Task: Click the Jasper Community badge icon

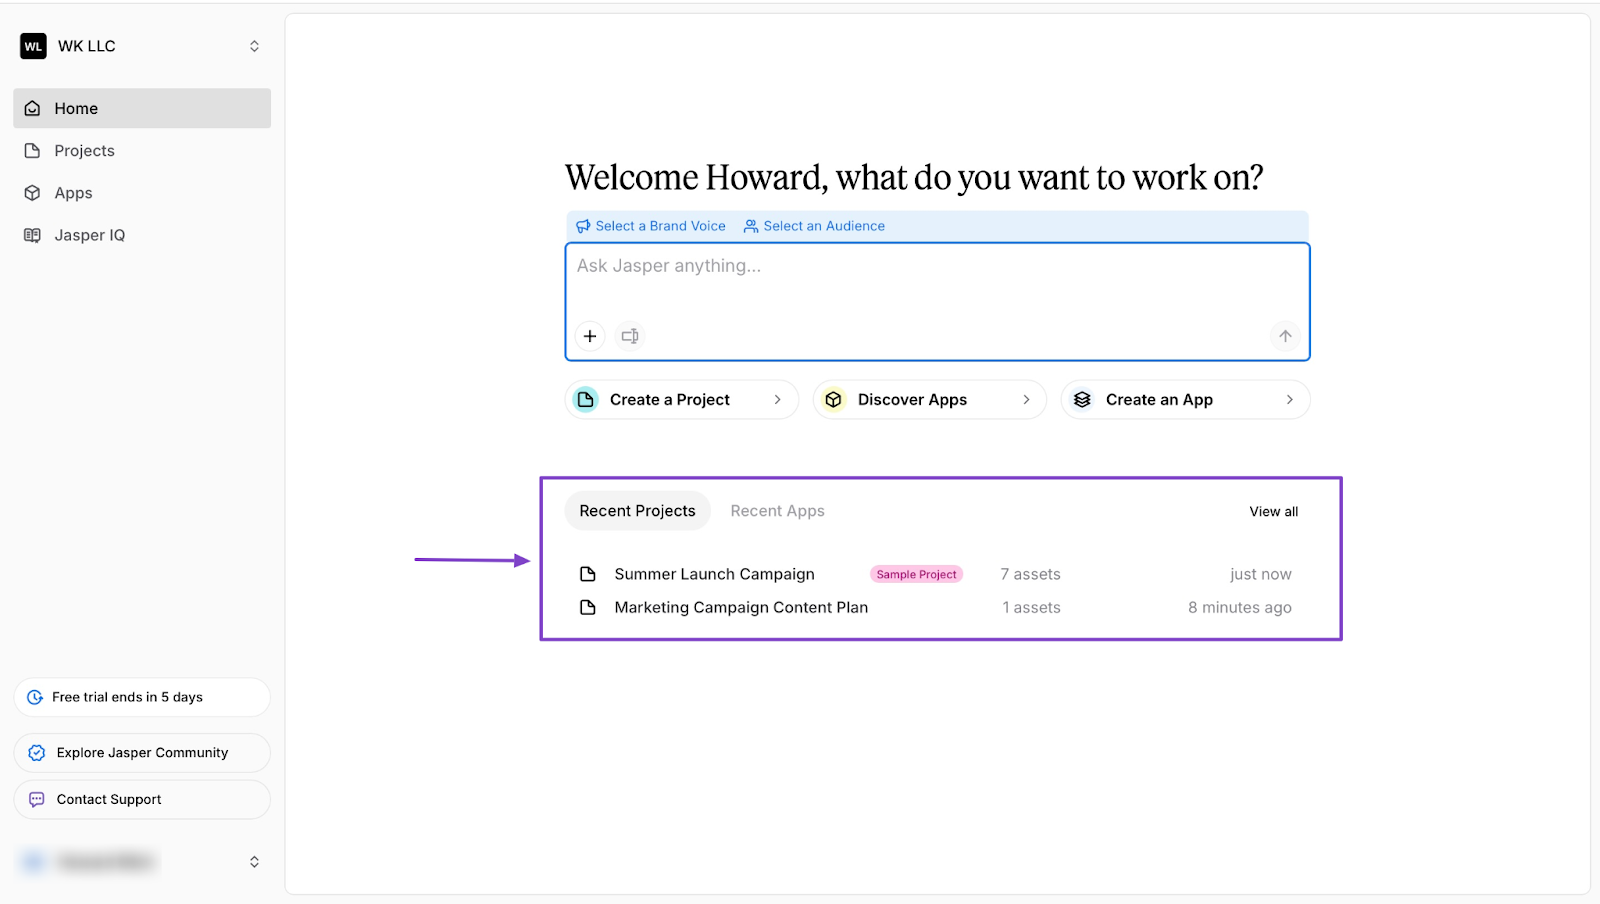Action: (37, 753)
